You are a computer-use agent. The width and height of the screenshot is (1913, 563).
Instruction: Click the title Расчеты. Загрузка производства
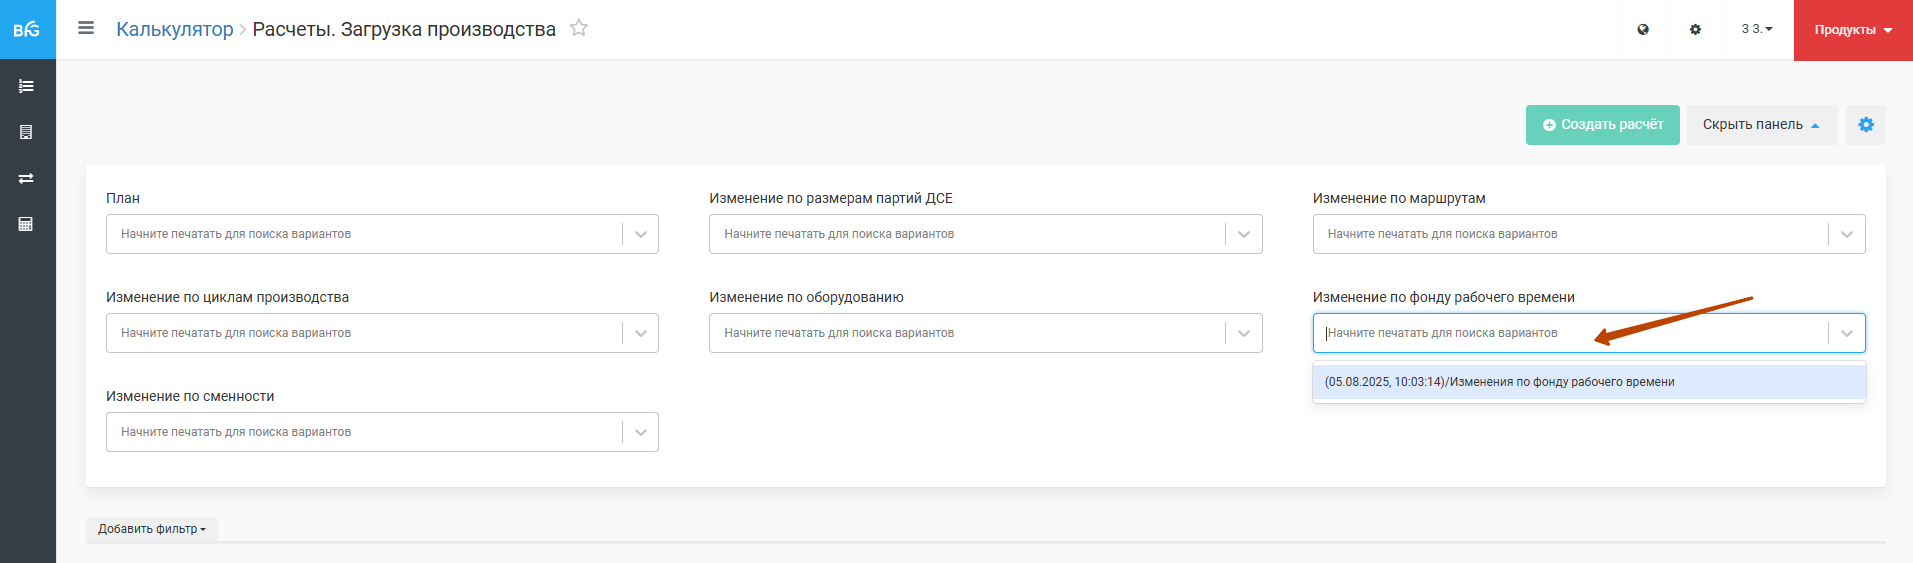404,29
